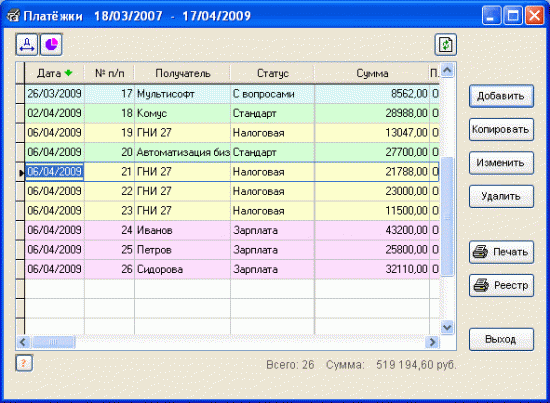Click the sum 13047,00 cell
The height and width of the screenshot is (403, 550).
pyautogui.click(x=372, y=133)
